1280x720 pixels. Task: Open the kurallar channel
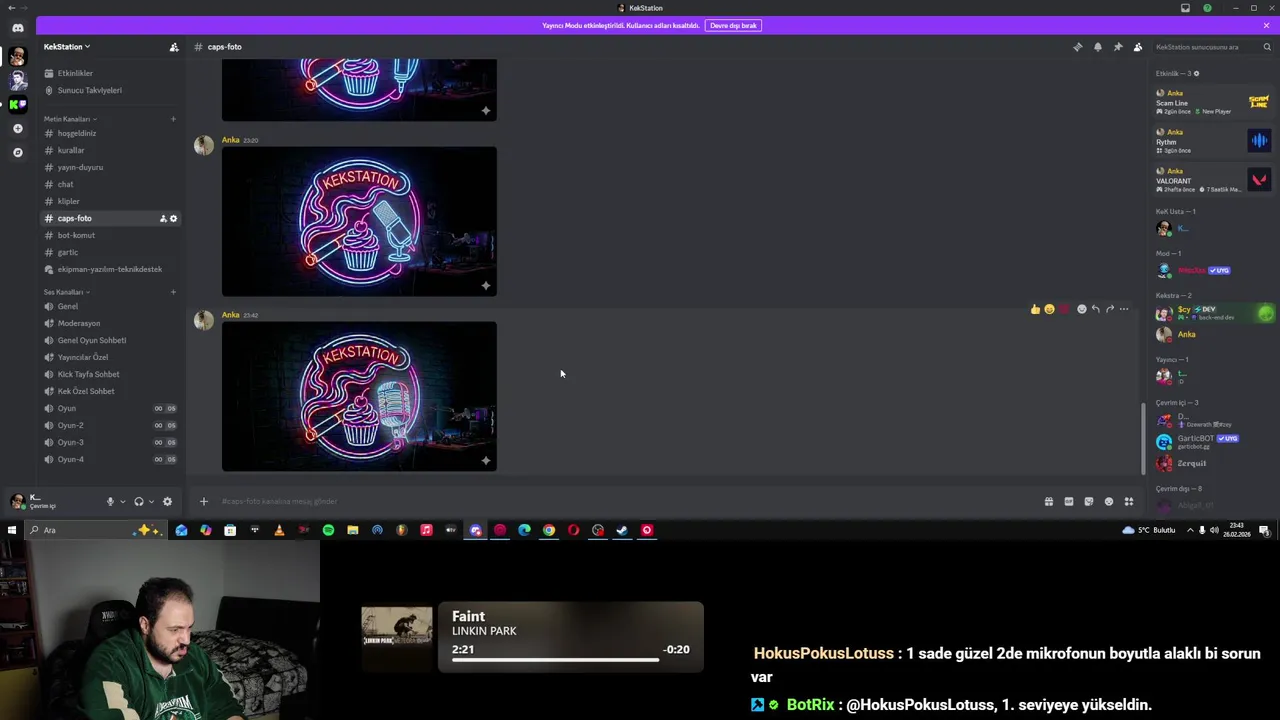(x=110, y=150)
